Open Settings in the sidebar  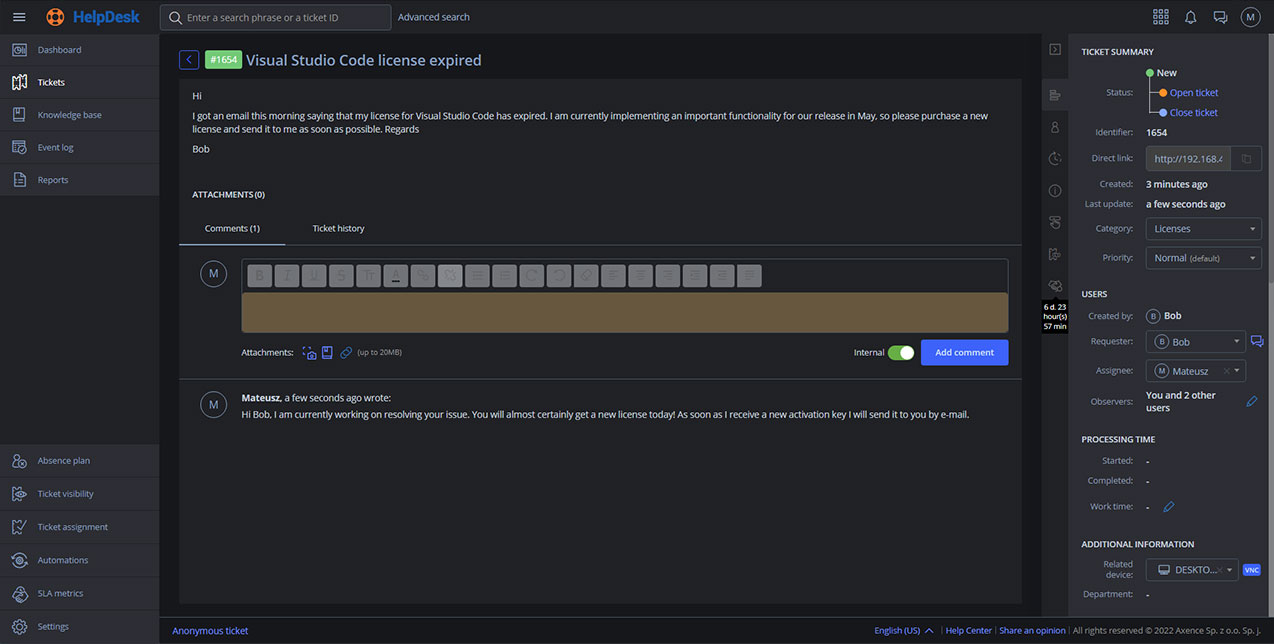click(80, 627)
